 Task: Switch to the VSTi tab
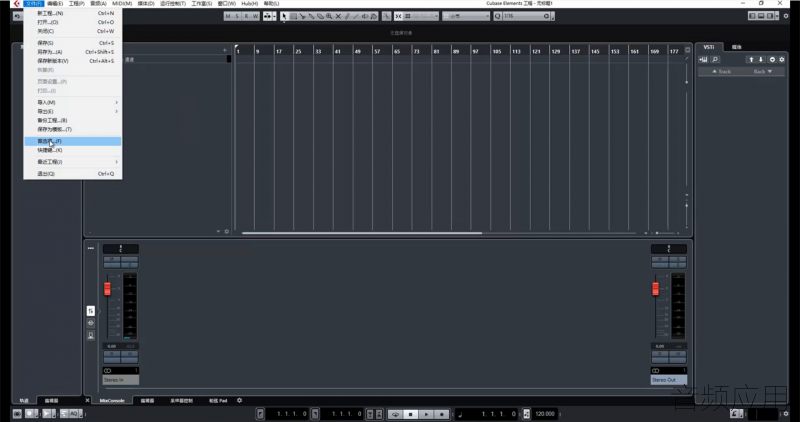coord(709,47)
